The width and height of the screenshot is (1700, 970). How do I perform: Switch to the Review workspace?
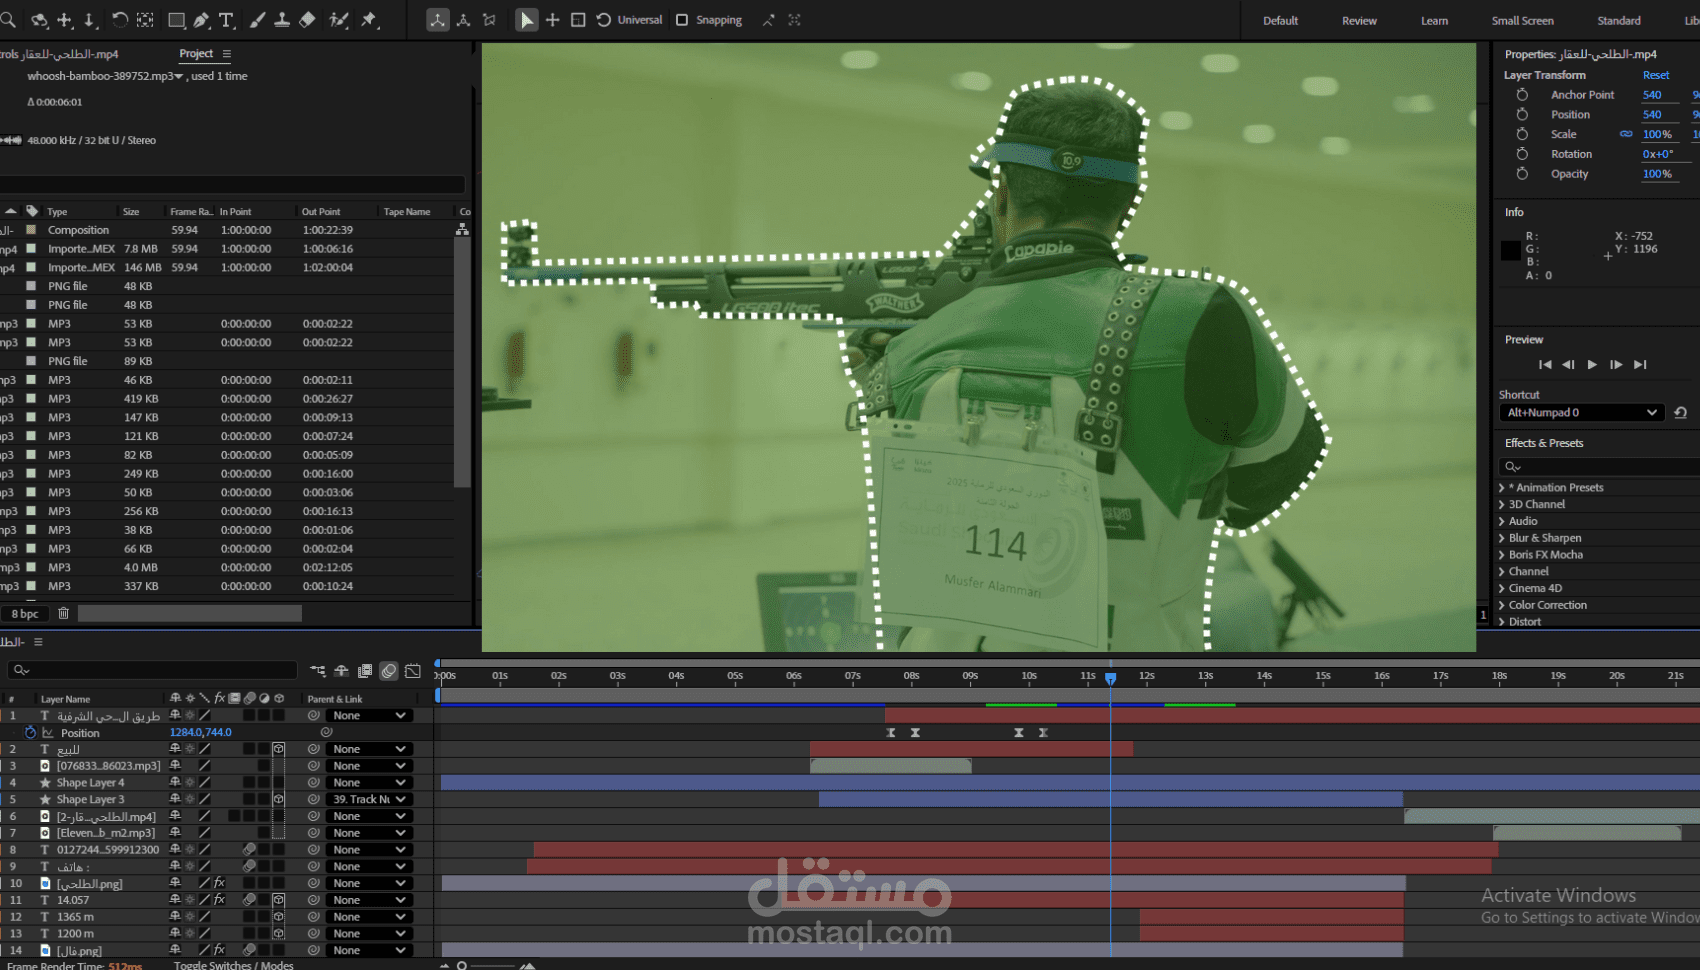coord(1358,21)
